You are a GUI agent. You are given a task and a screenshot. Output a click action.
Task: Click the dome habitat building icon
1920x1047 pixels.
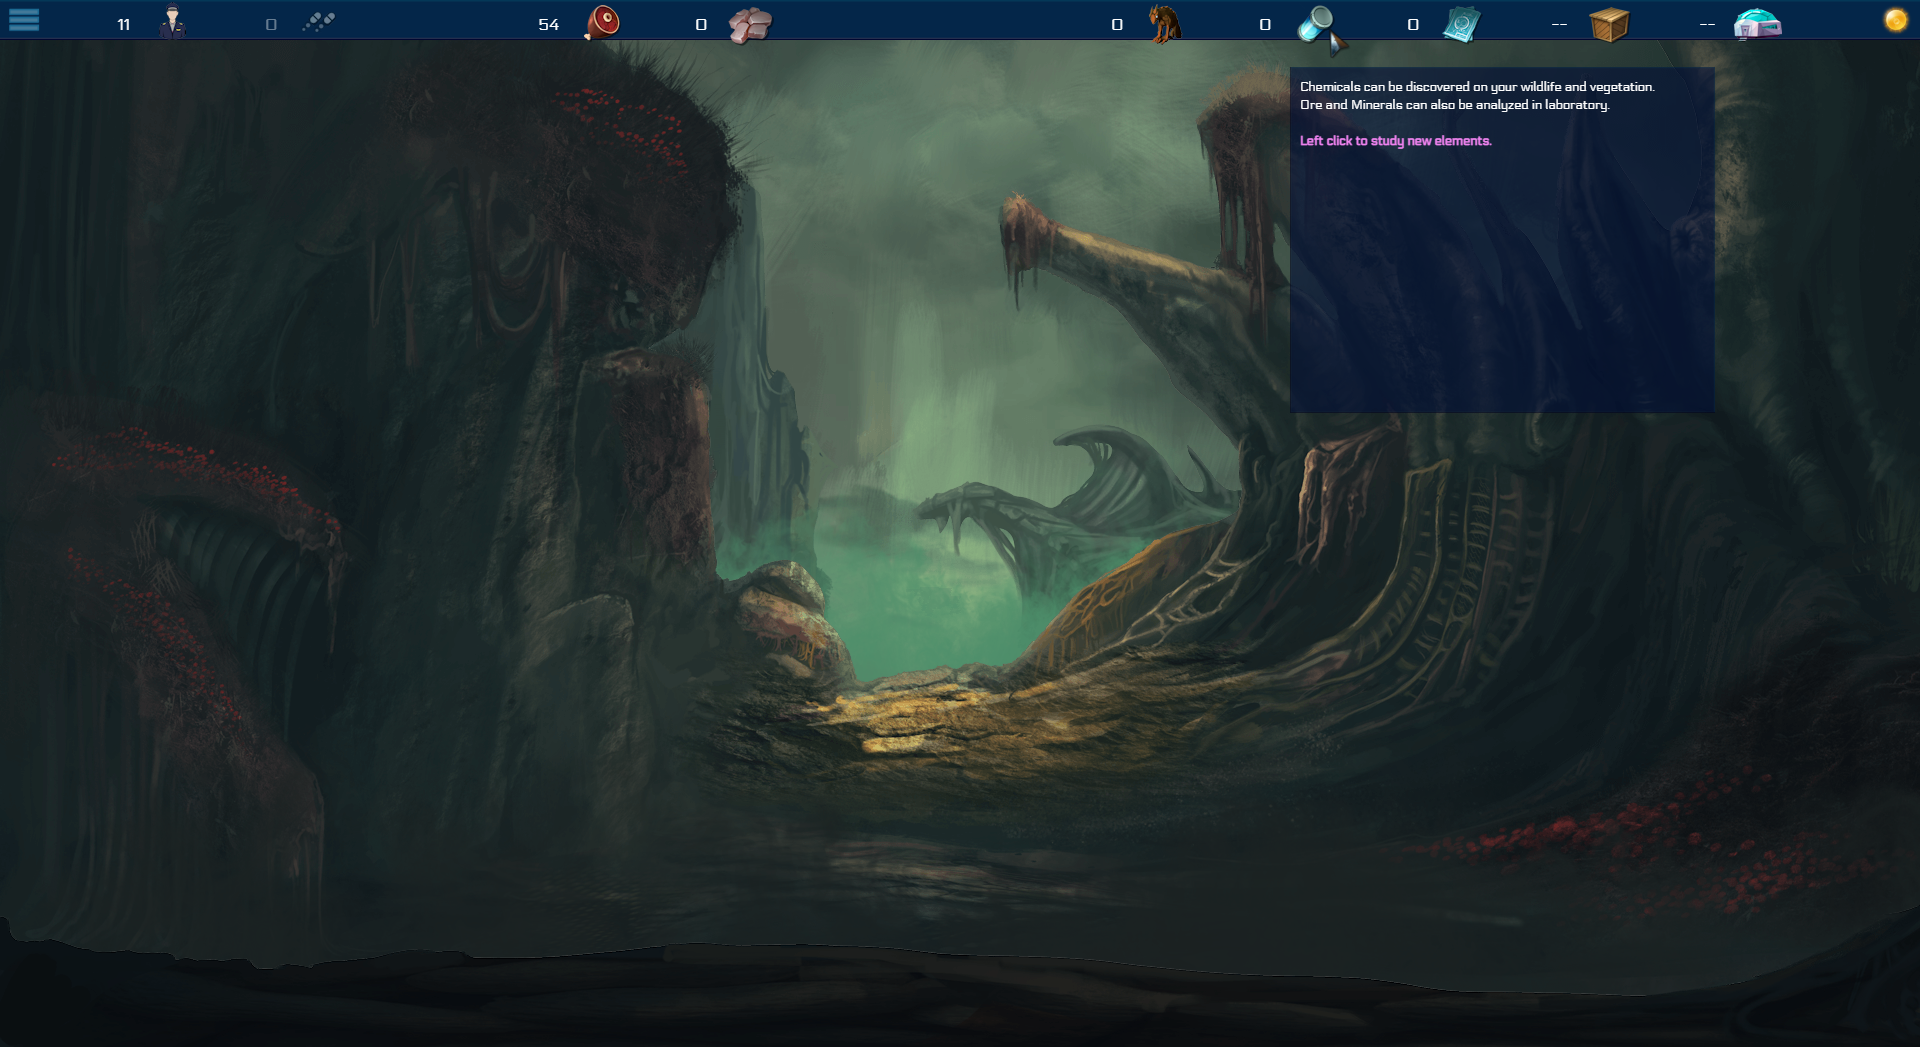[1757, 23]
